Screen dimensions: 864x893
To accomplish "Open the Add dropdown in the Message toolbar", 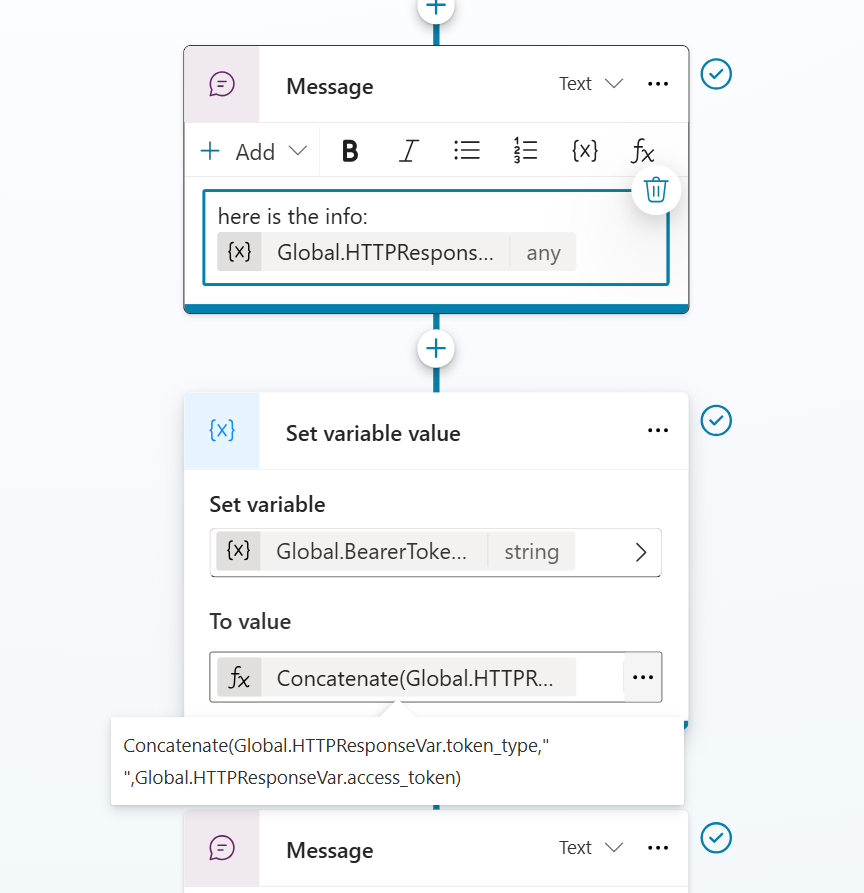I will click(x=253, y=151).
